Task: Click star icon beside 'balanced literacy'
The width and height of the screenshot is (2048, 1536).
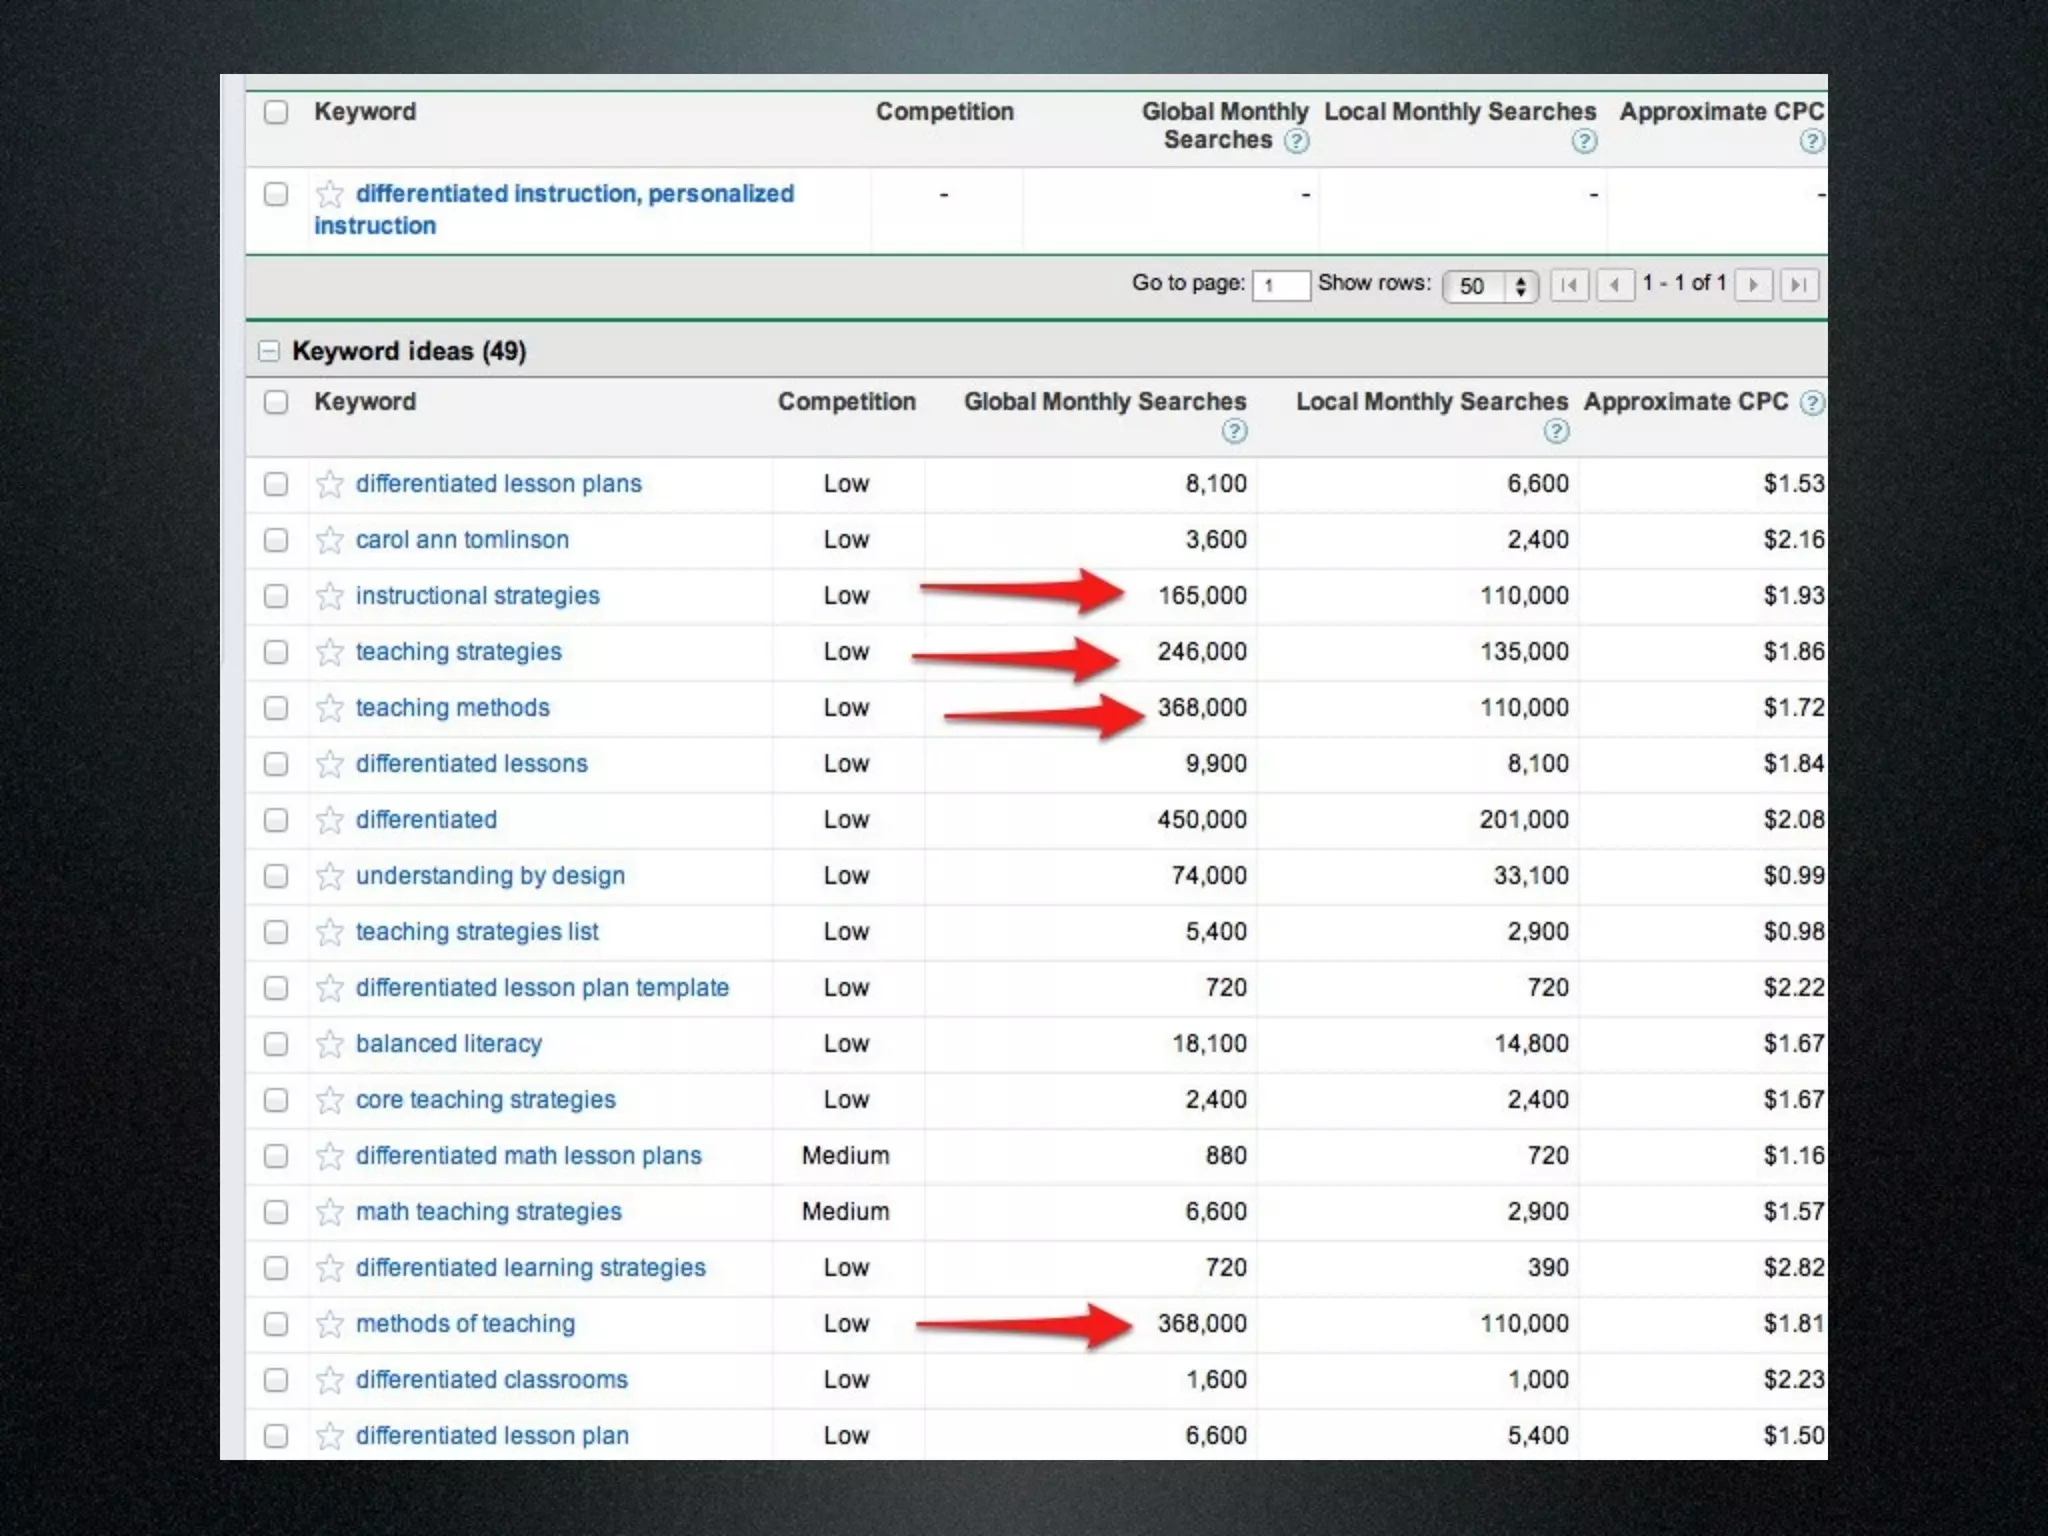Action: pyautogui.click(x=329, y=1044)
